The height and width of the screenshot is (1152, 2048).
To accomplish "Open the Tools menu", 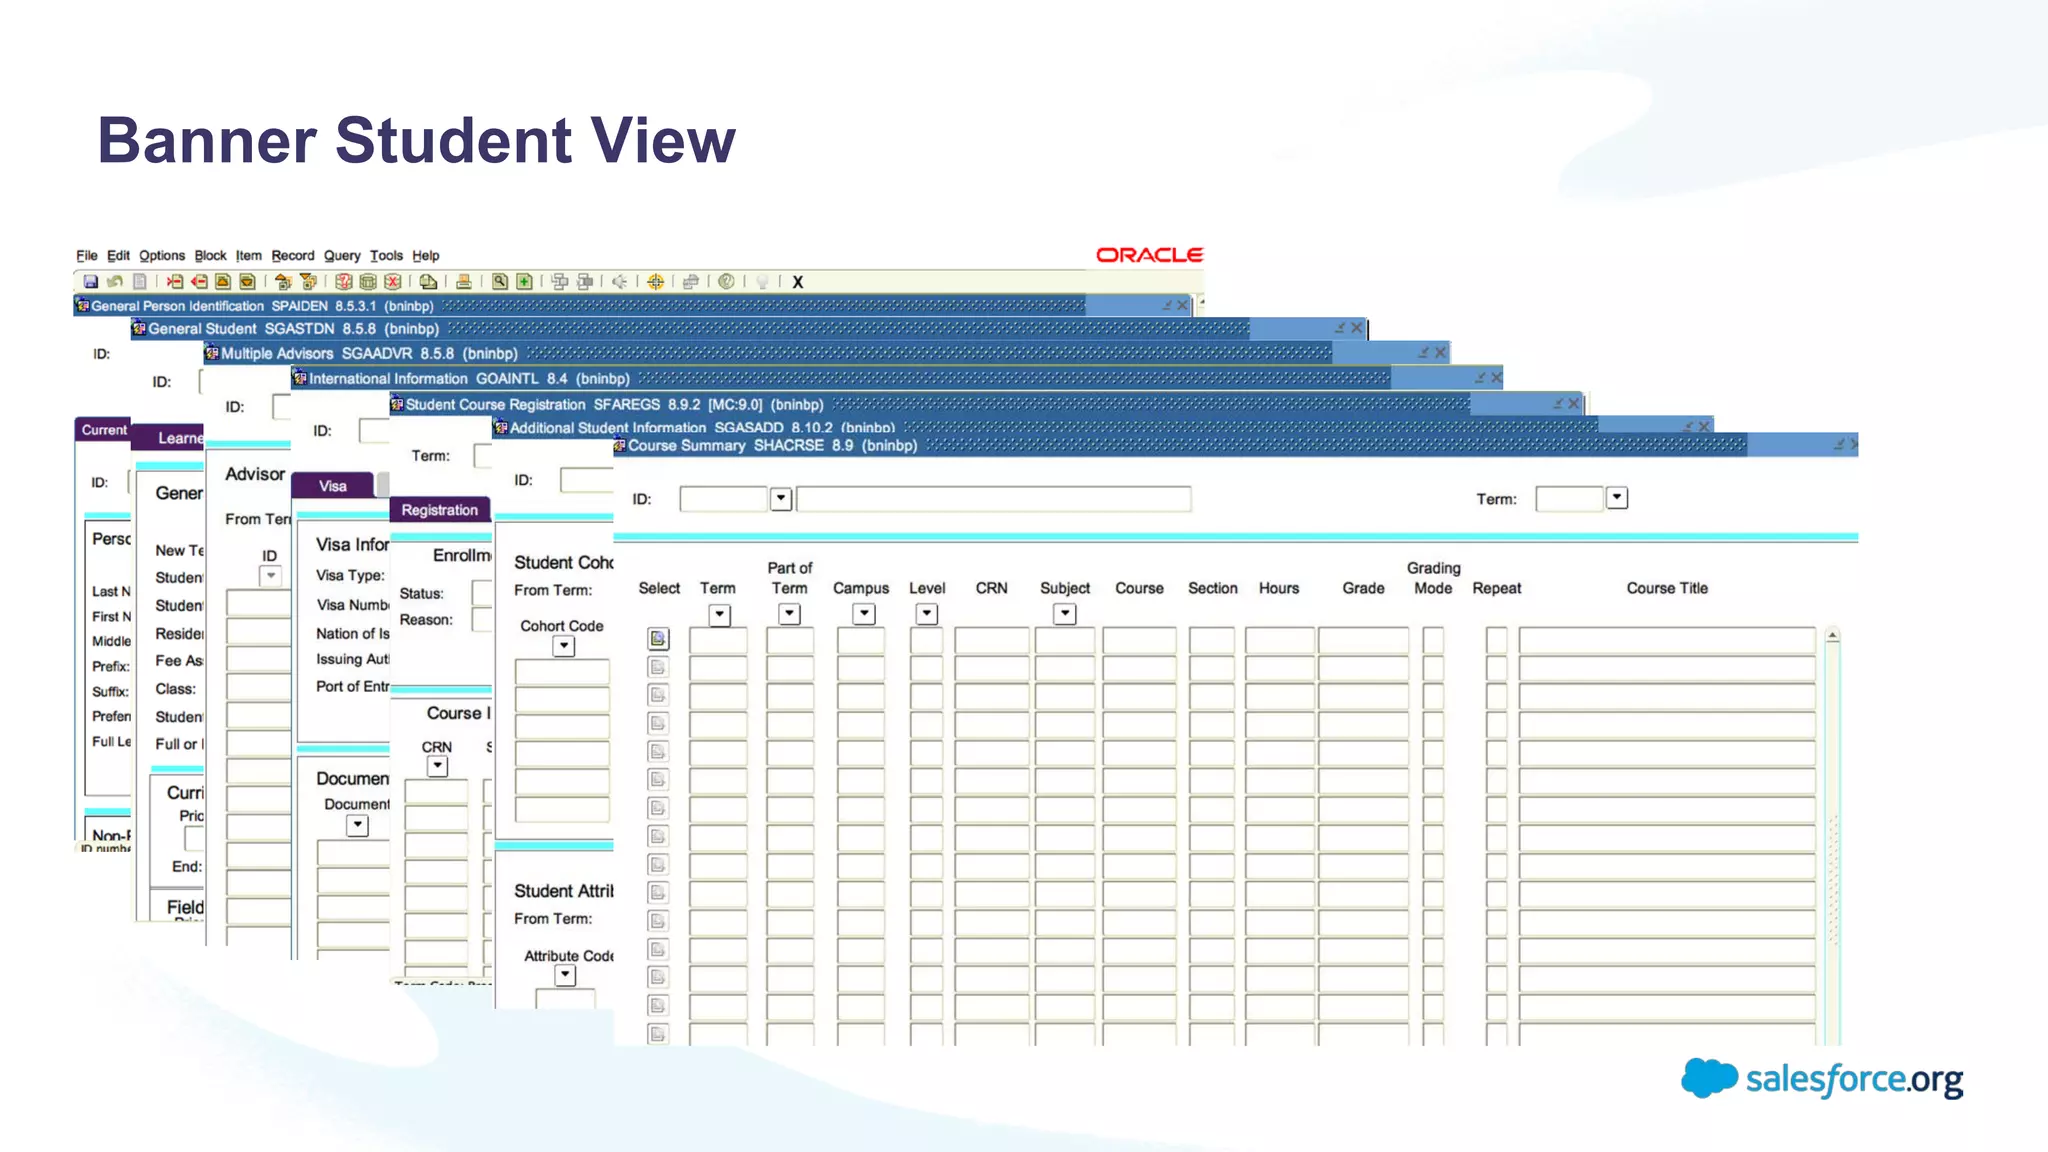I will pyautogui.click(x=386, y=256).
